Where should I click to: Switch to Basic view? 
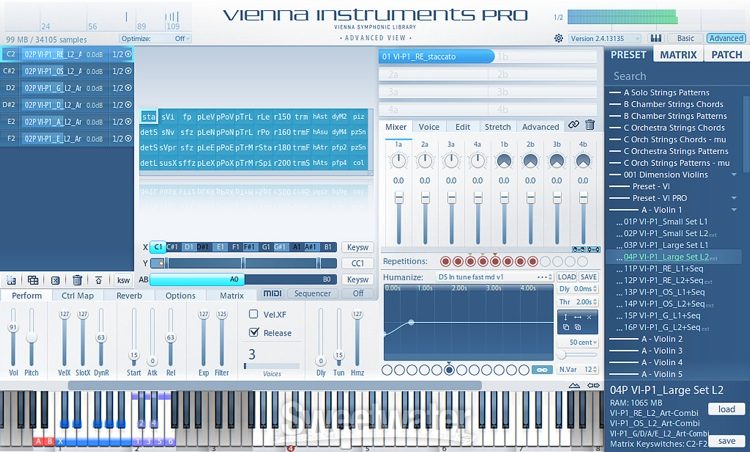coord(685,38)
